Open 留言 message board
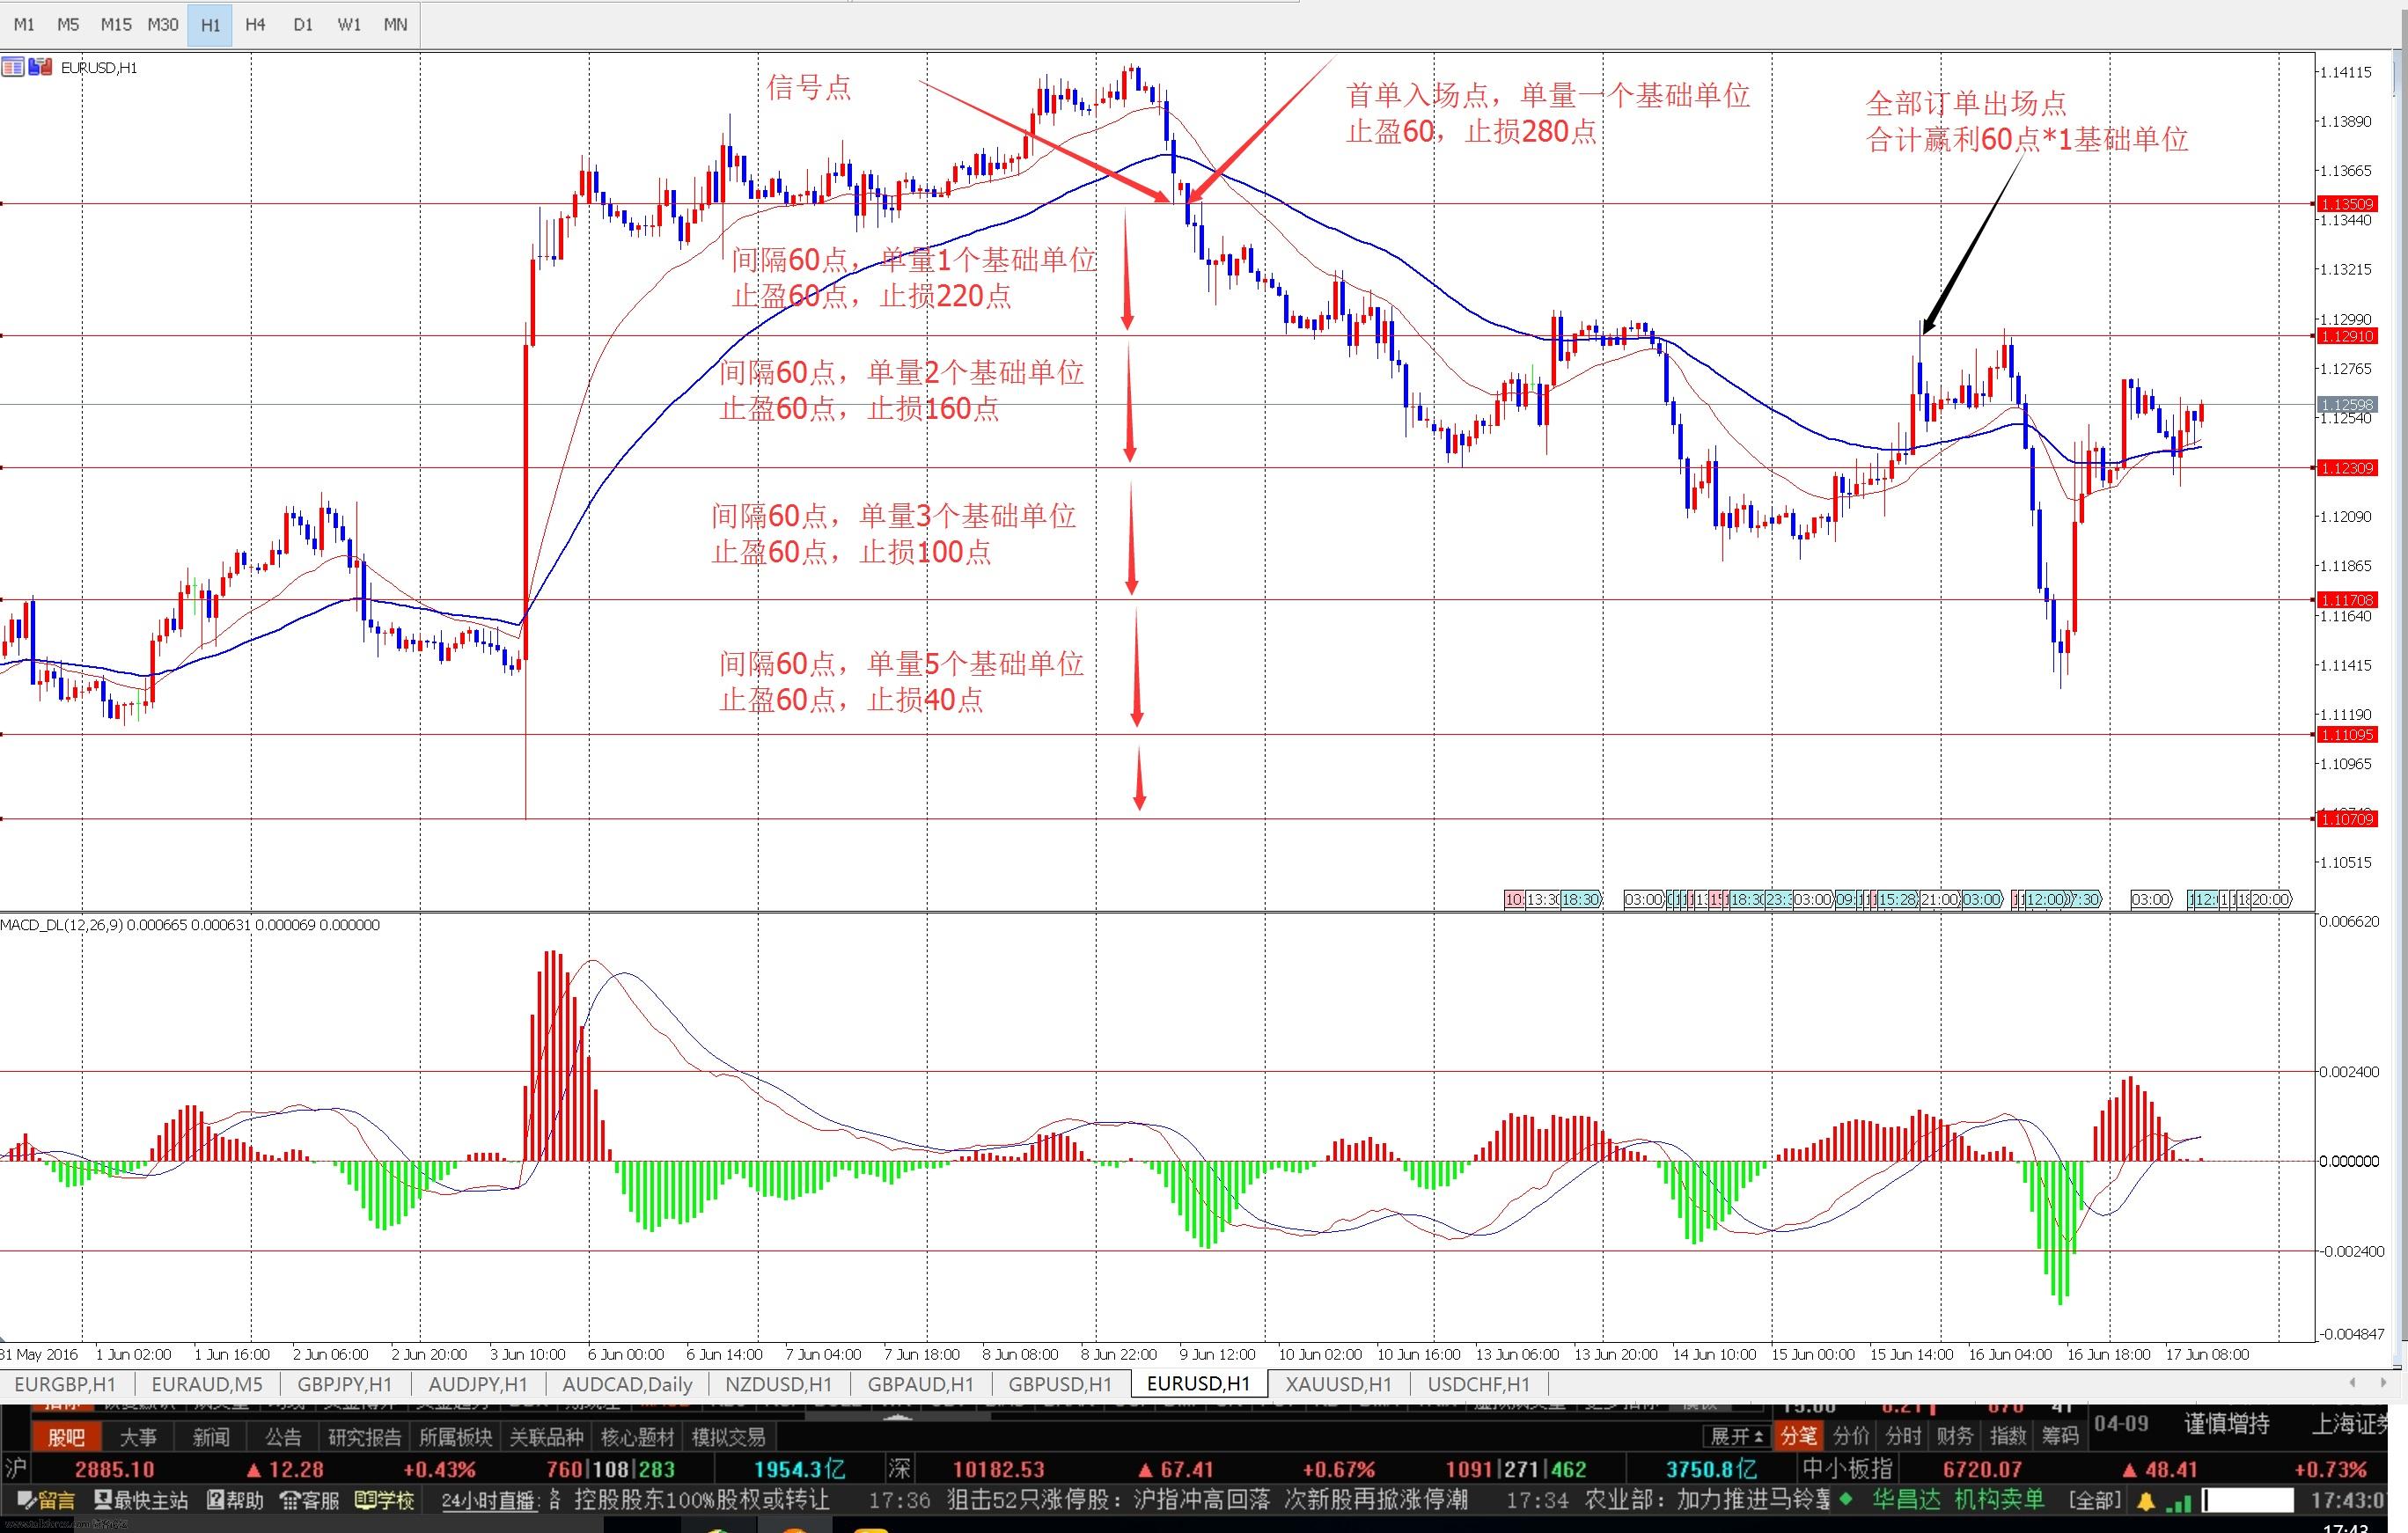Image resolution: width=2408 pixels, height=1533 pixels. 47,1500
